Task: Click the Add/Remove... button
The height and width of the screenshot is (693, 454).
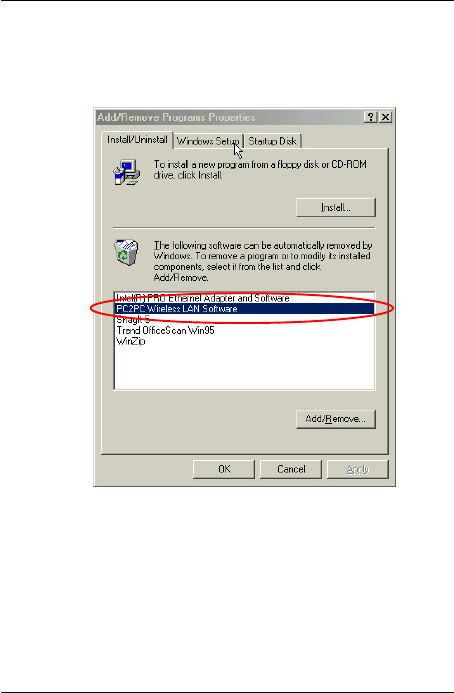Action: [336, 419]
